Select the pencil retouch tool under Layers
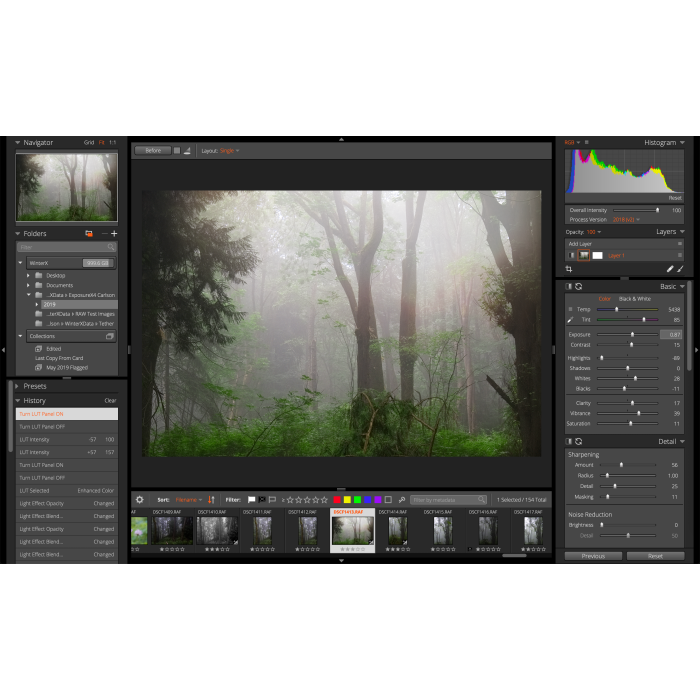Viewport: 700px width, 700px height. [x=670, y=269]
